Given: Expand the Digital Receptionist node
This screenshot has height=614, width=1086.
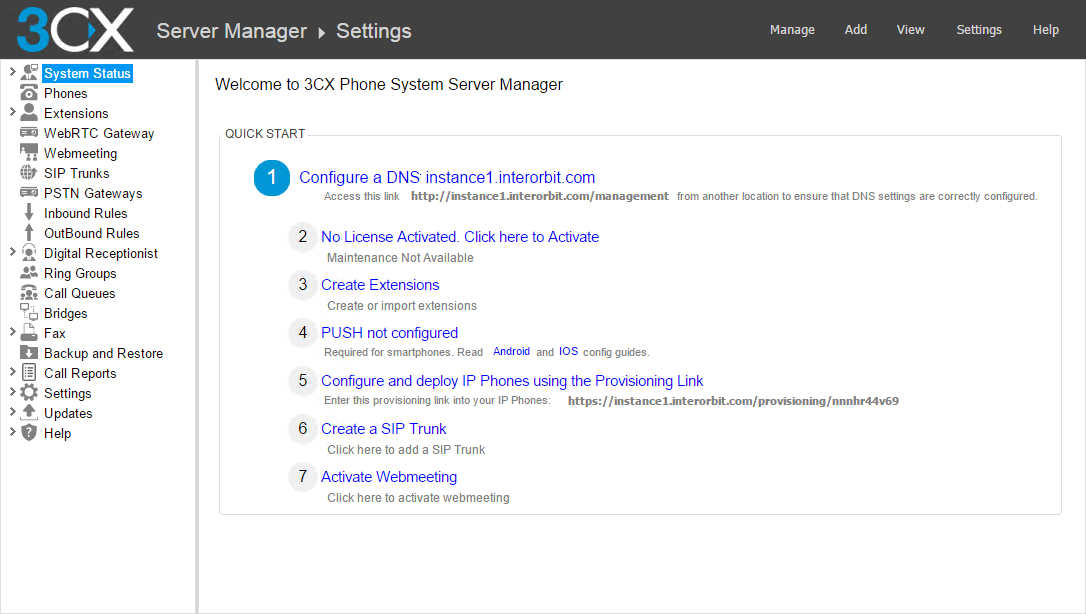Looking at the screenshot, I should tap(12, 252).
